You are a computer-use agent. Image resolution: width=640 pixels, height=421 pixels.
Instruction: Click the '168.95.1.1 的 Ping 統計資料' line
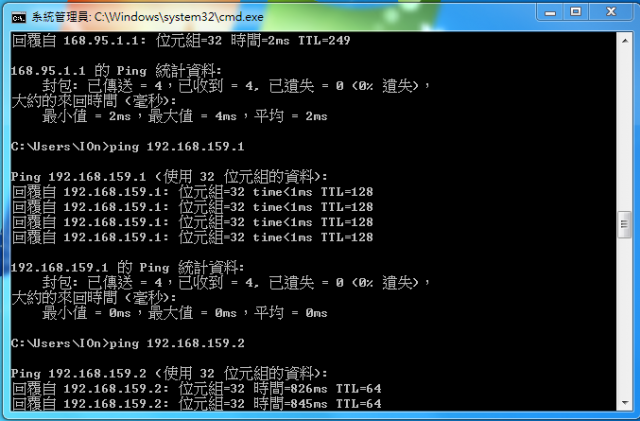116,71
